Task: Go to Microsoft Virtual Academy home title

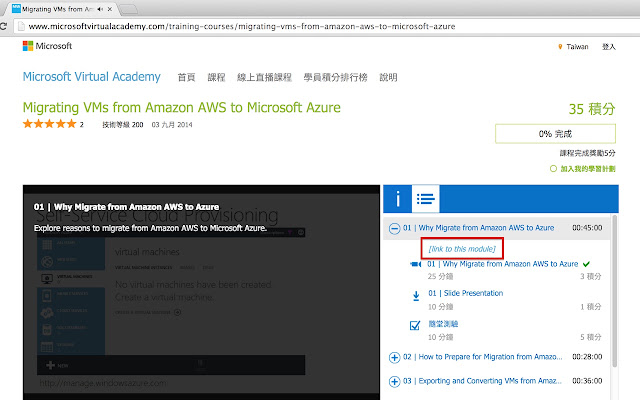Action: point(91,77)
